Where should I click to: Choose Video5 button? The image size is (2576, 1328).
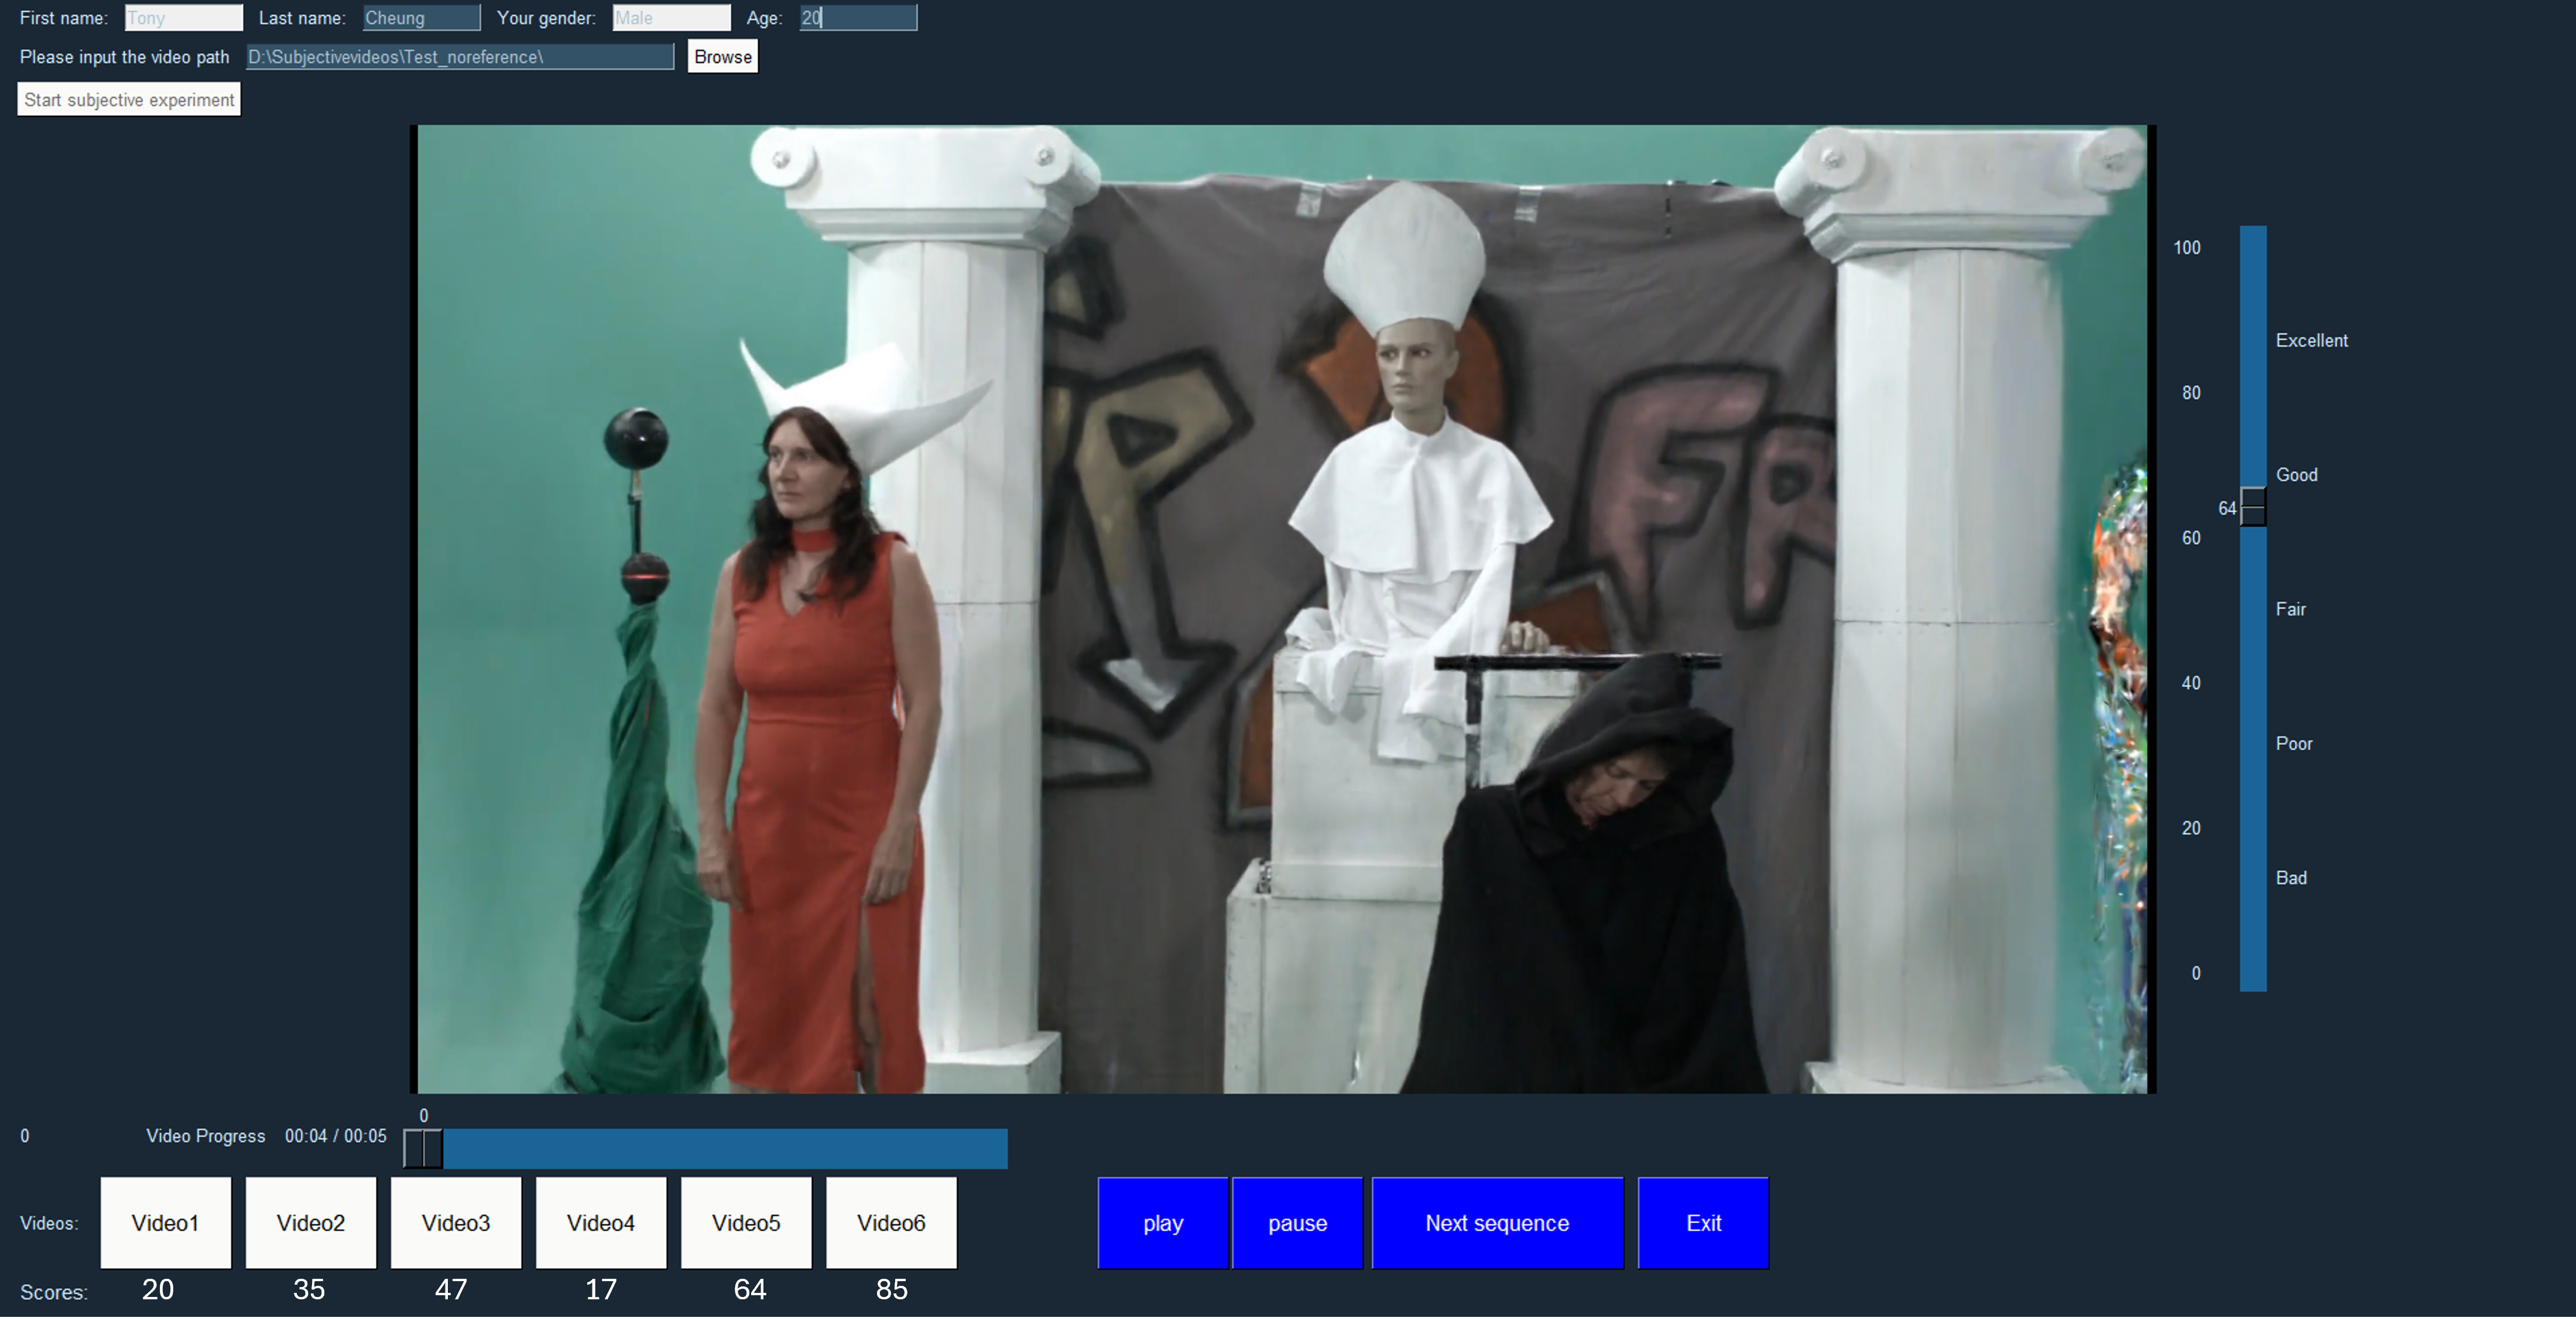pos(746,1223)
